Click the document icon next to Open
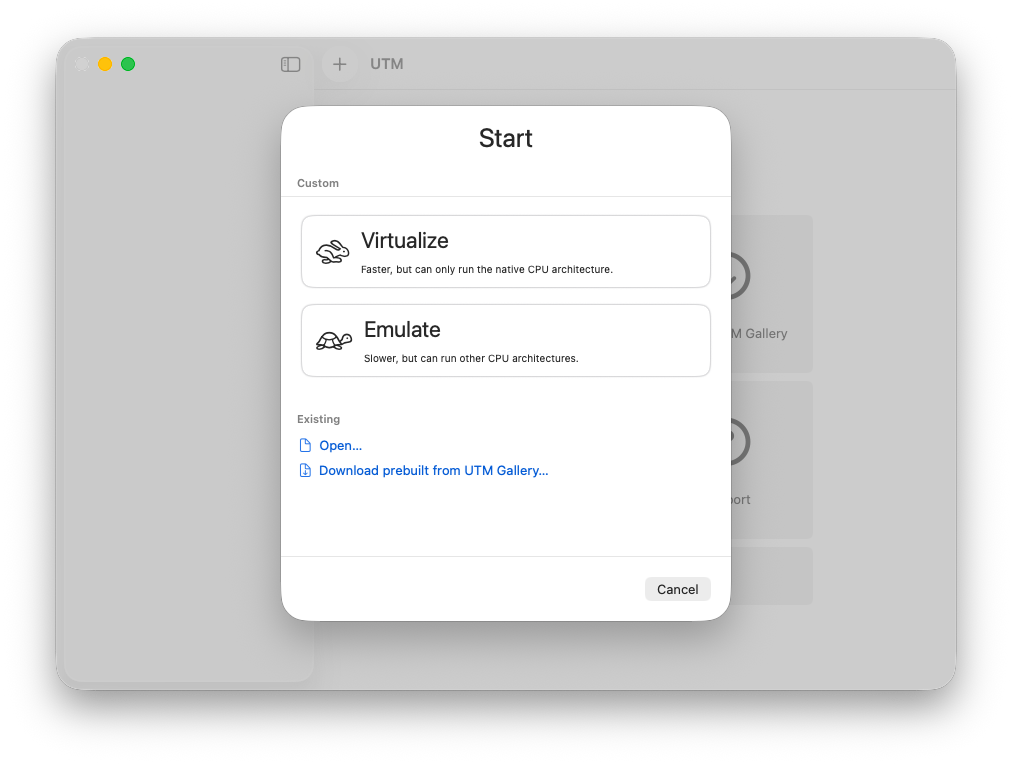The width and height of the screenshot is (1012, 764). point(305,445)
